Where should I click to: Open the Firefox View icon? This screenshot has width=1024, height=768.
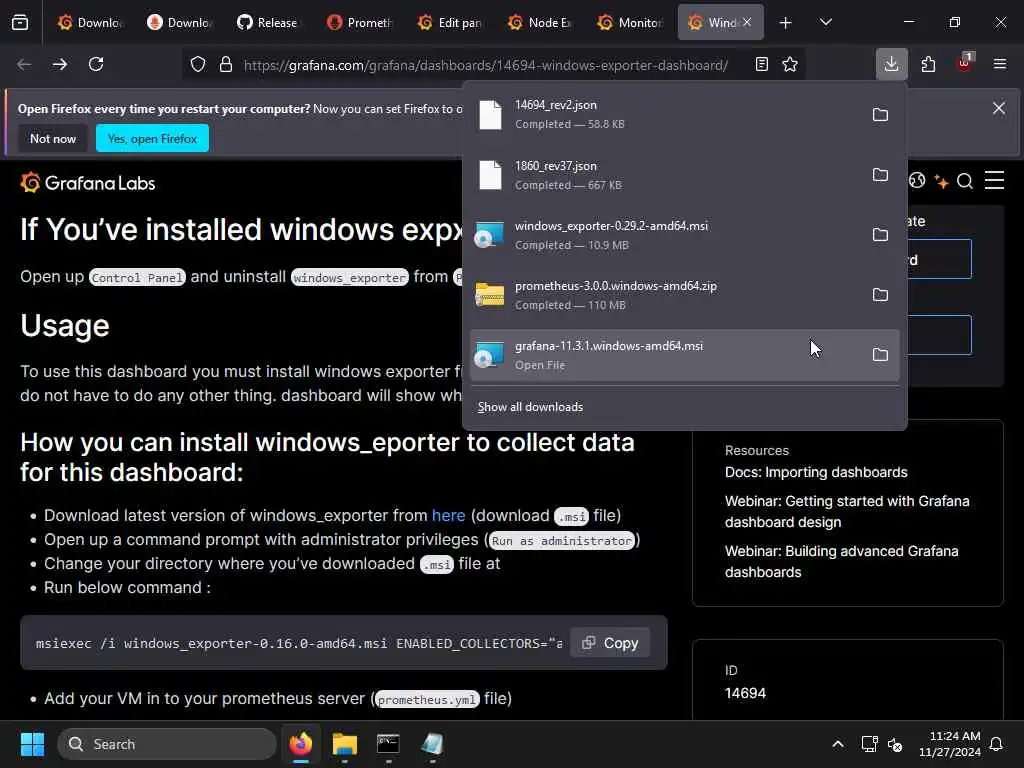(20, 22)
